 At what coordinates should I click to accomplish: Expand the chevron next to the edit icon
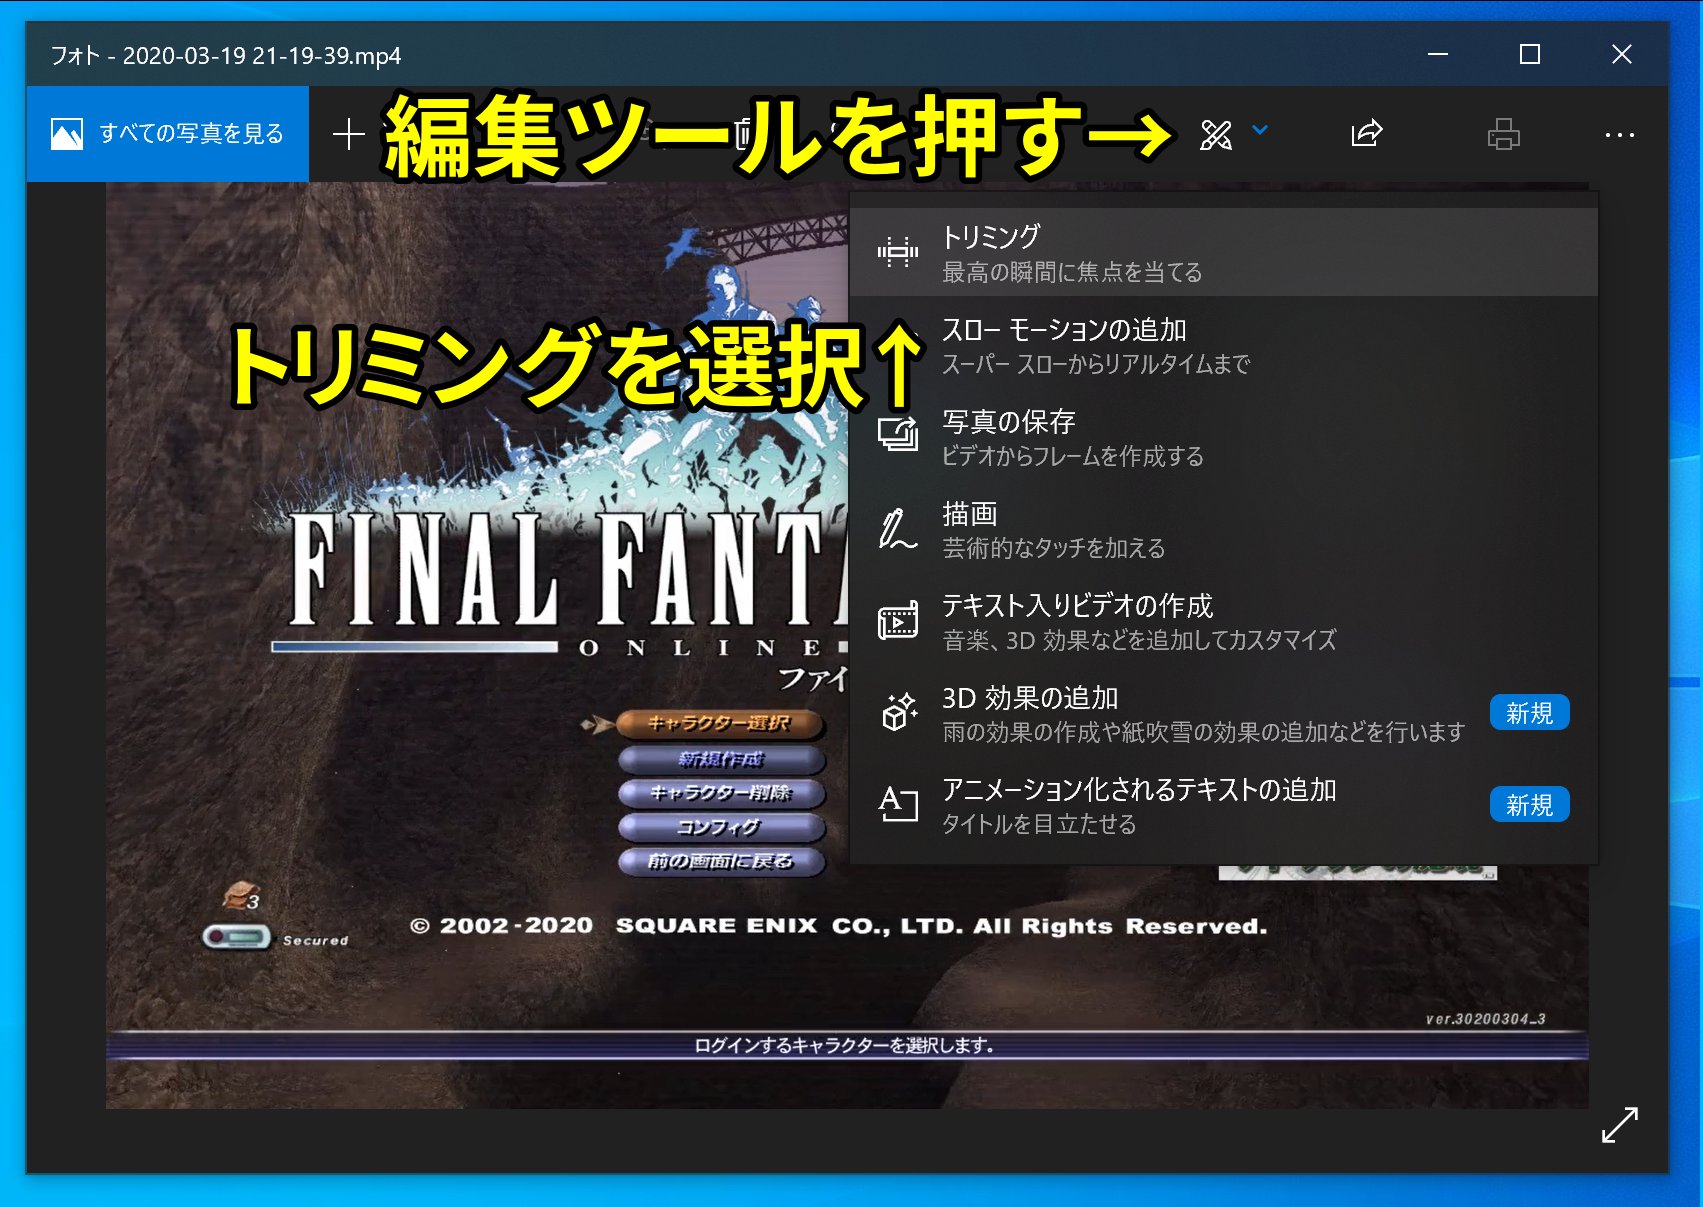[x=1260, y=130]
